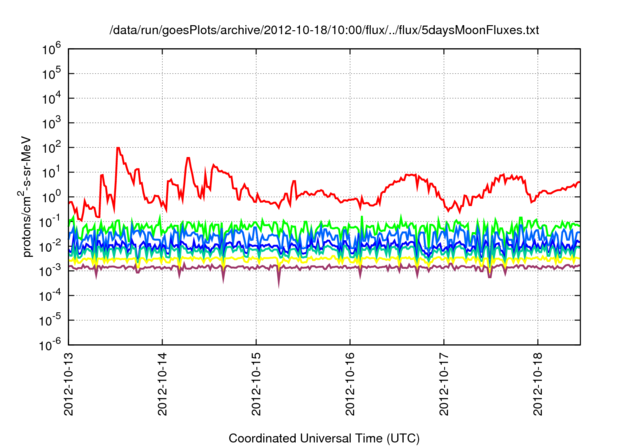Click the protons/cm2-s-sr-MeV axis title

point(25,195)
